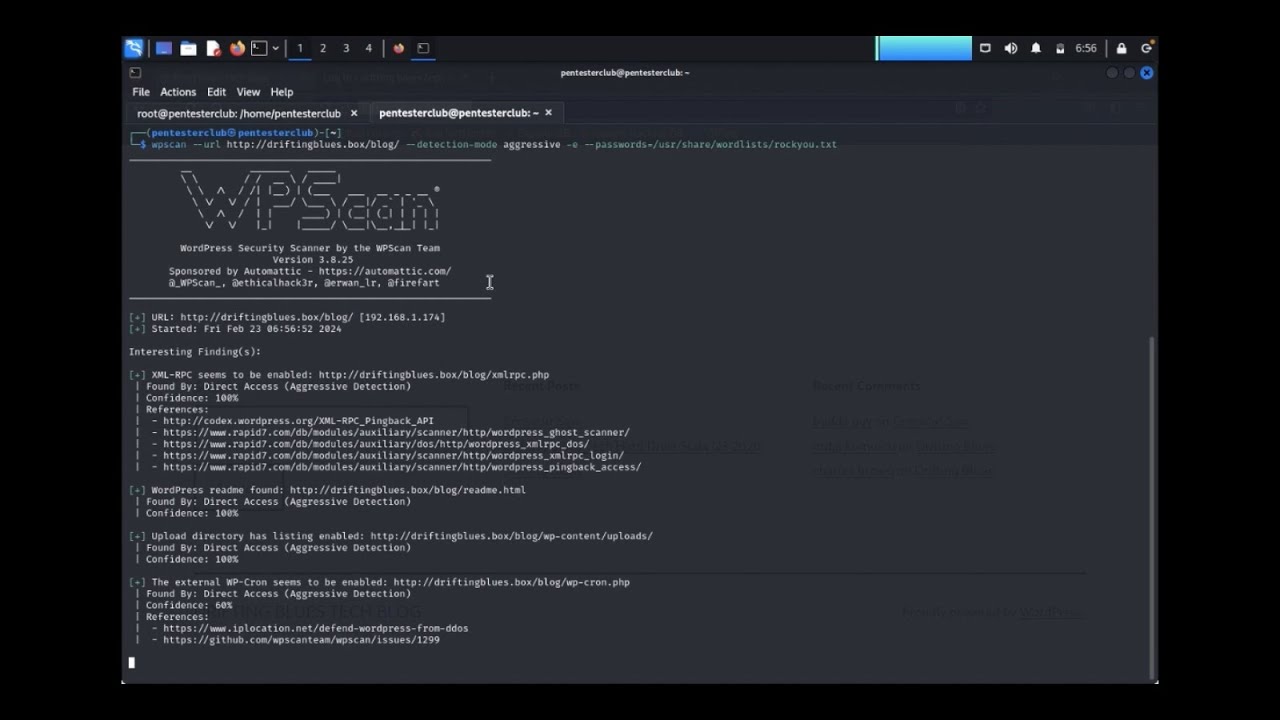Image resolution: width=1280 pixels, height=720 pixels.
Task: Click the terminal vertical scrollbar
Action: [x=1152, y=506]
